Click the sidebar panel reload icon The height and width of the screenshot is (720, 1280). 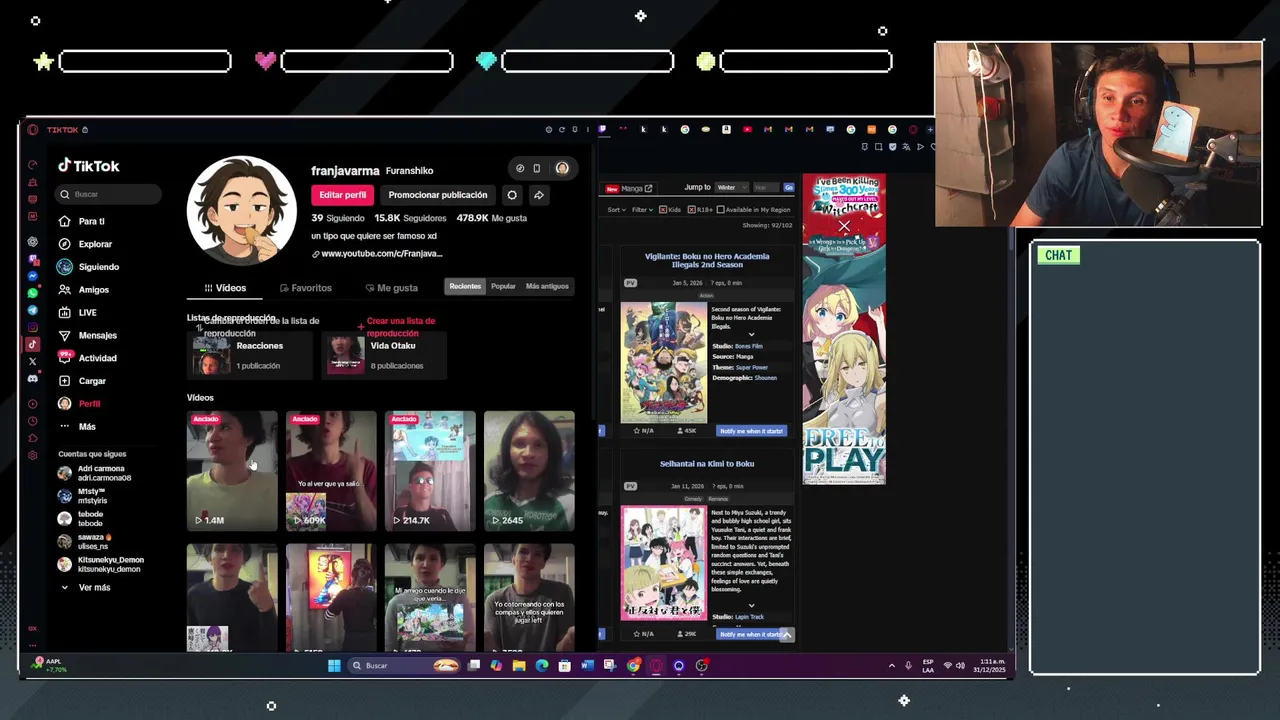click(562, 129)
